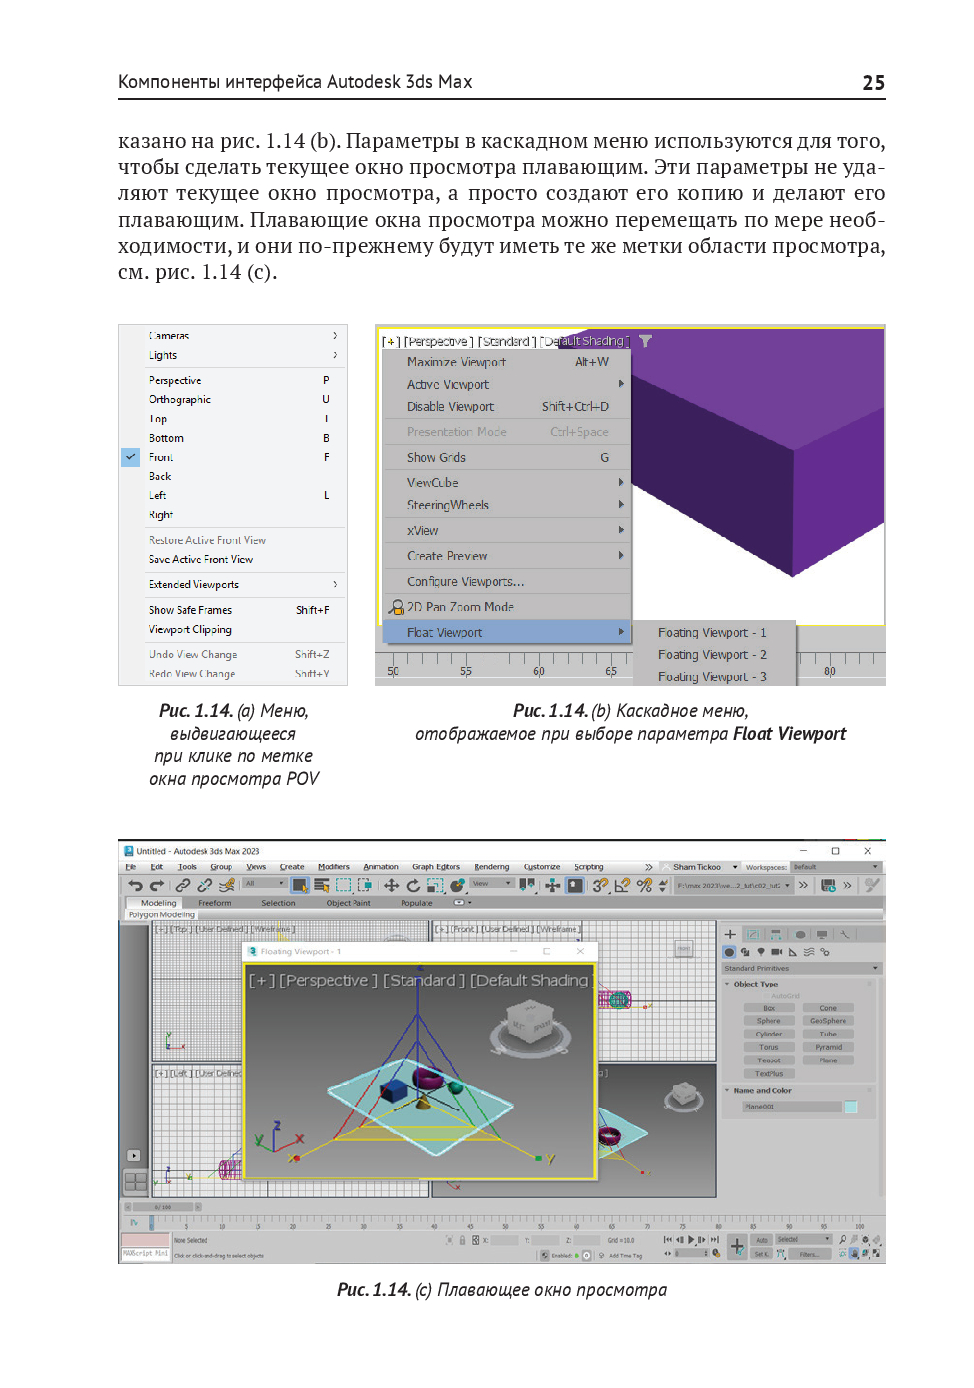Select the Select and Move tool
This screenshot has height=1388, width=974.
pyautogui.click(x=391, y=885)
